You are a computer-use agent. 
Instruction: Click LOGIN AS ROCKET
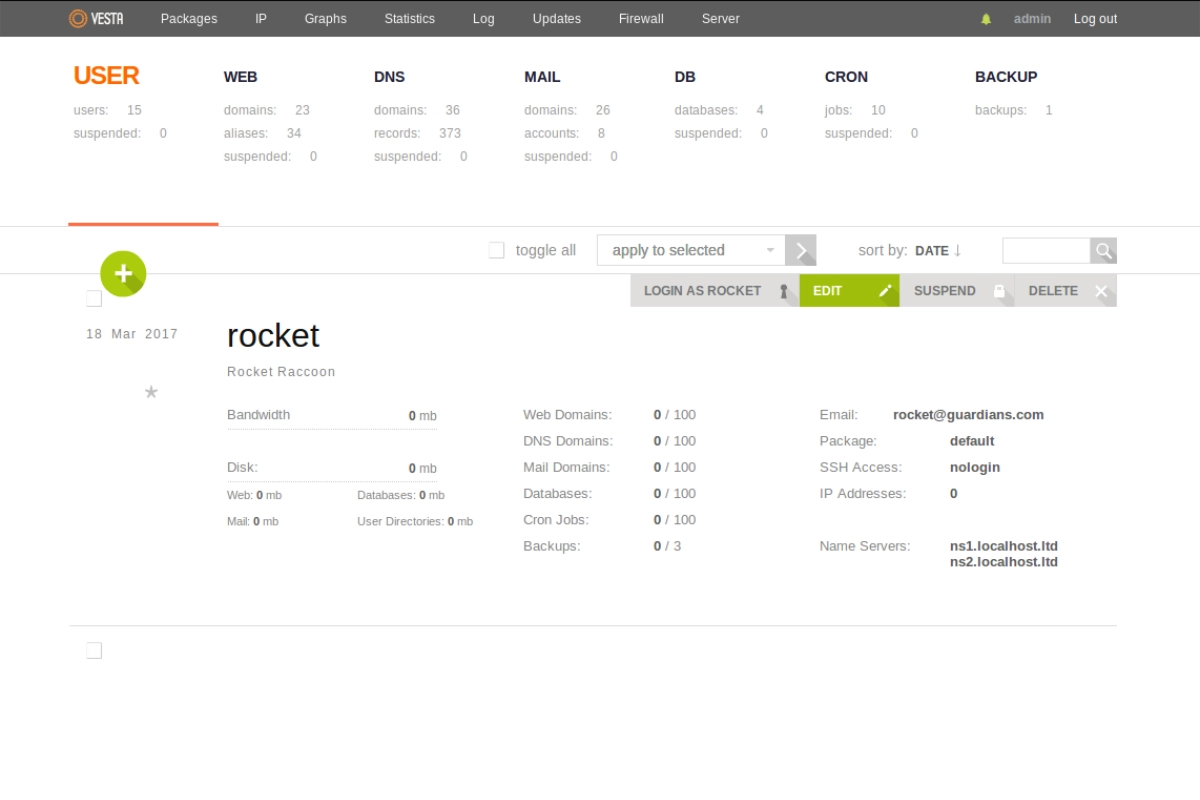pos(702,290)
